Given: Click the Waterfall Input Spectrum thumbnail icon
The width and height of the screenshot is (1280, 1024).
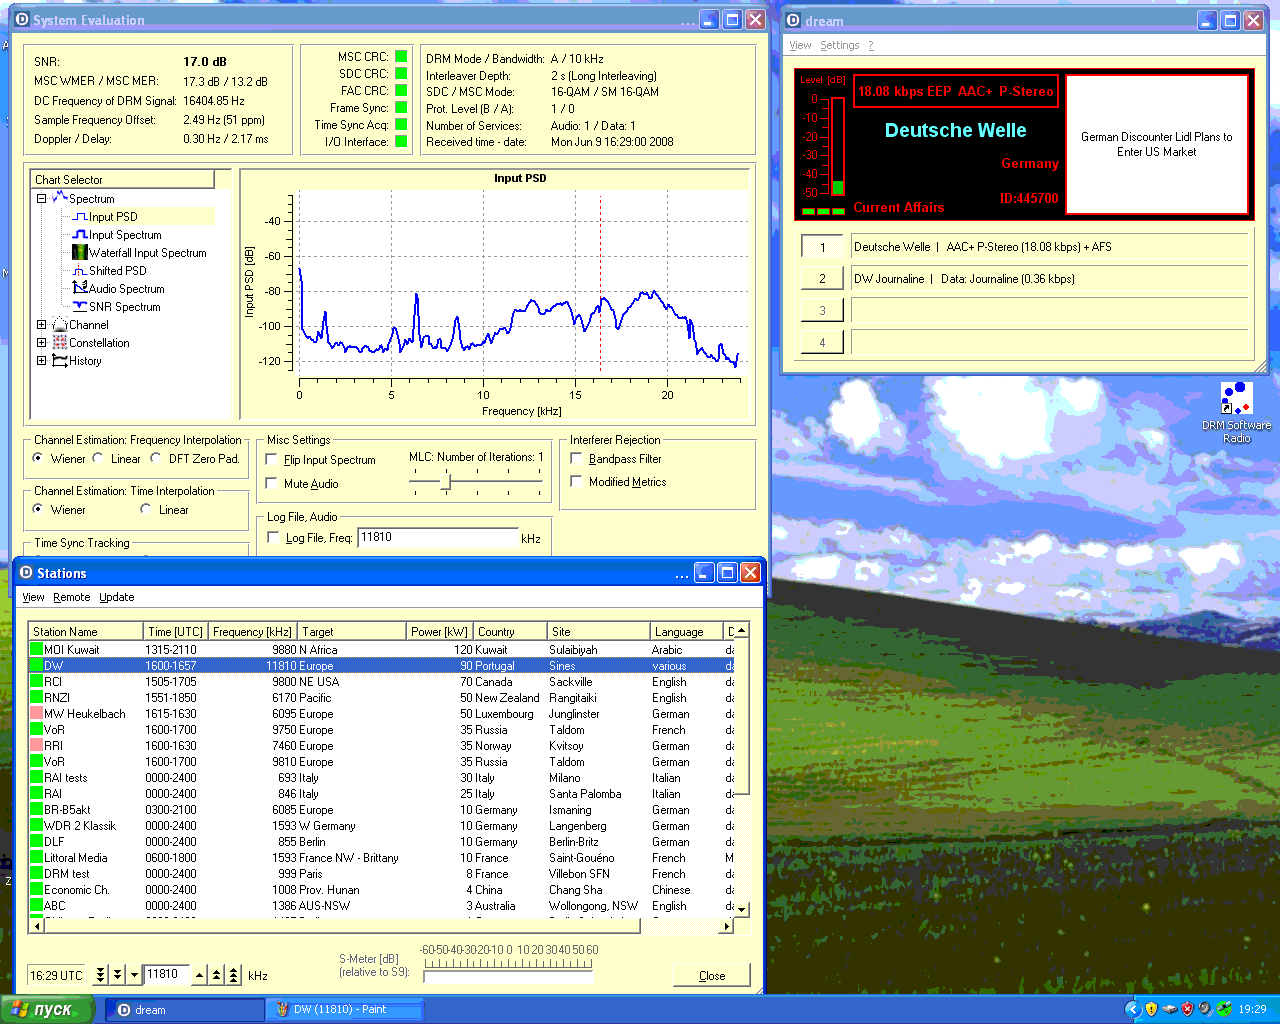Looking at the screenshot, I should 80,253.
